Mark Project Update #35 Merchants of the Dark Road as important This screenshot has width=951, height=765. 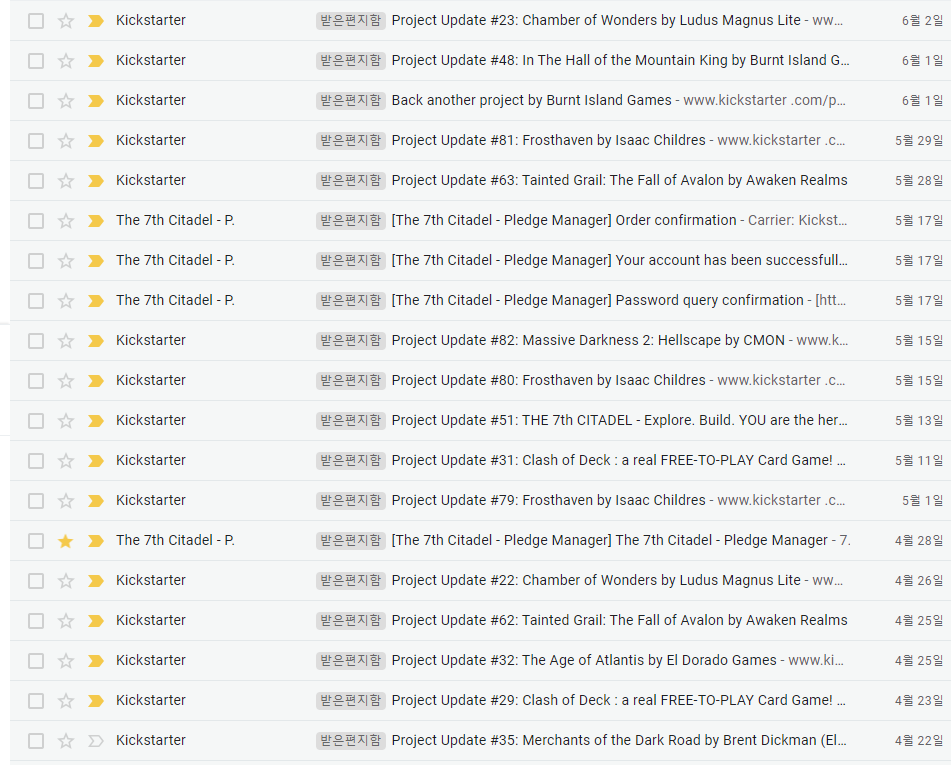96,742
